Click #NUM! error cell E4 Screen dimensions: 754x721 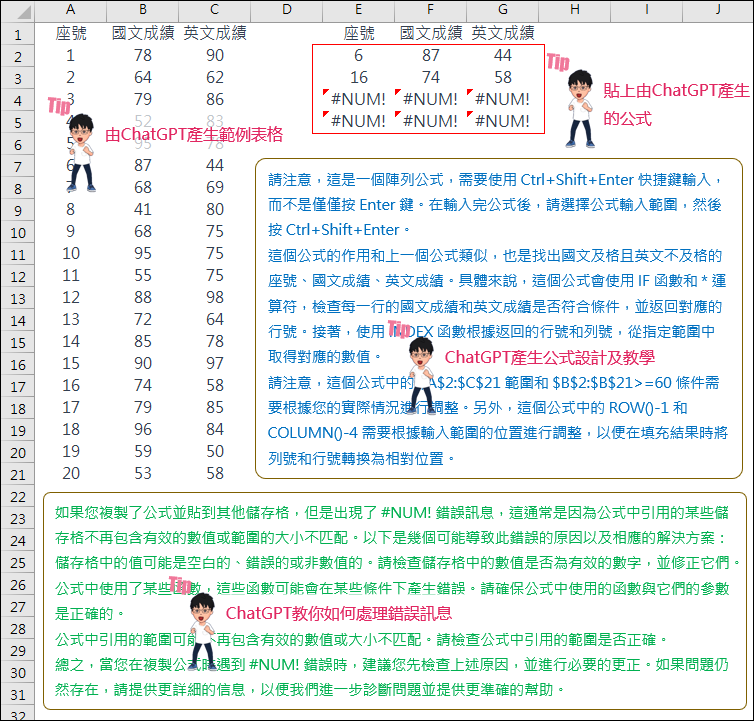point(359,99)
